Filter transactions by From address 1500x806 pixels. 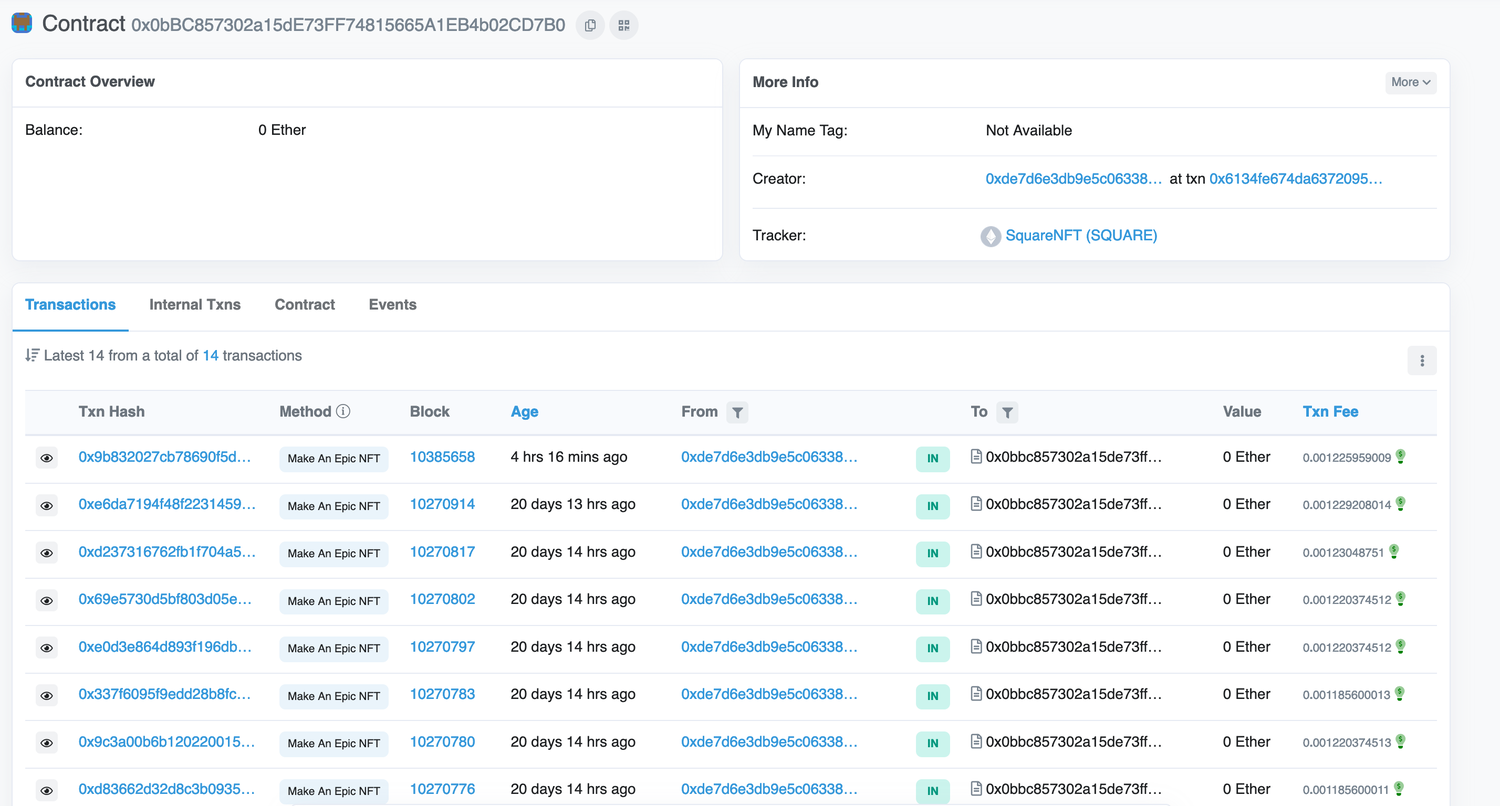tap(737, 412)
